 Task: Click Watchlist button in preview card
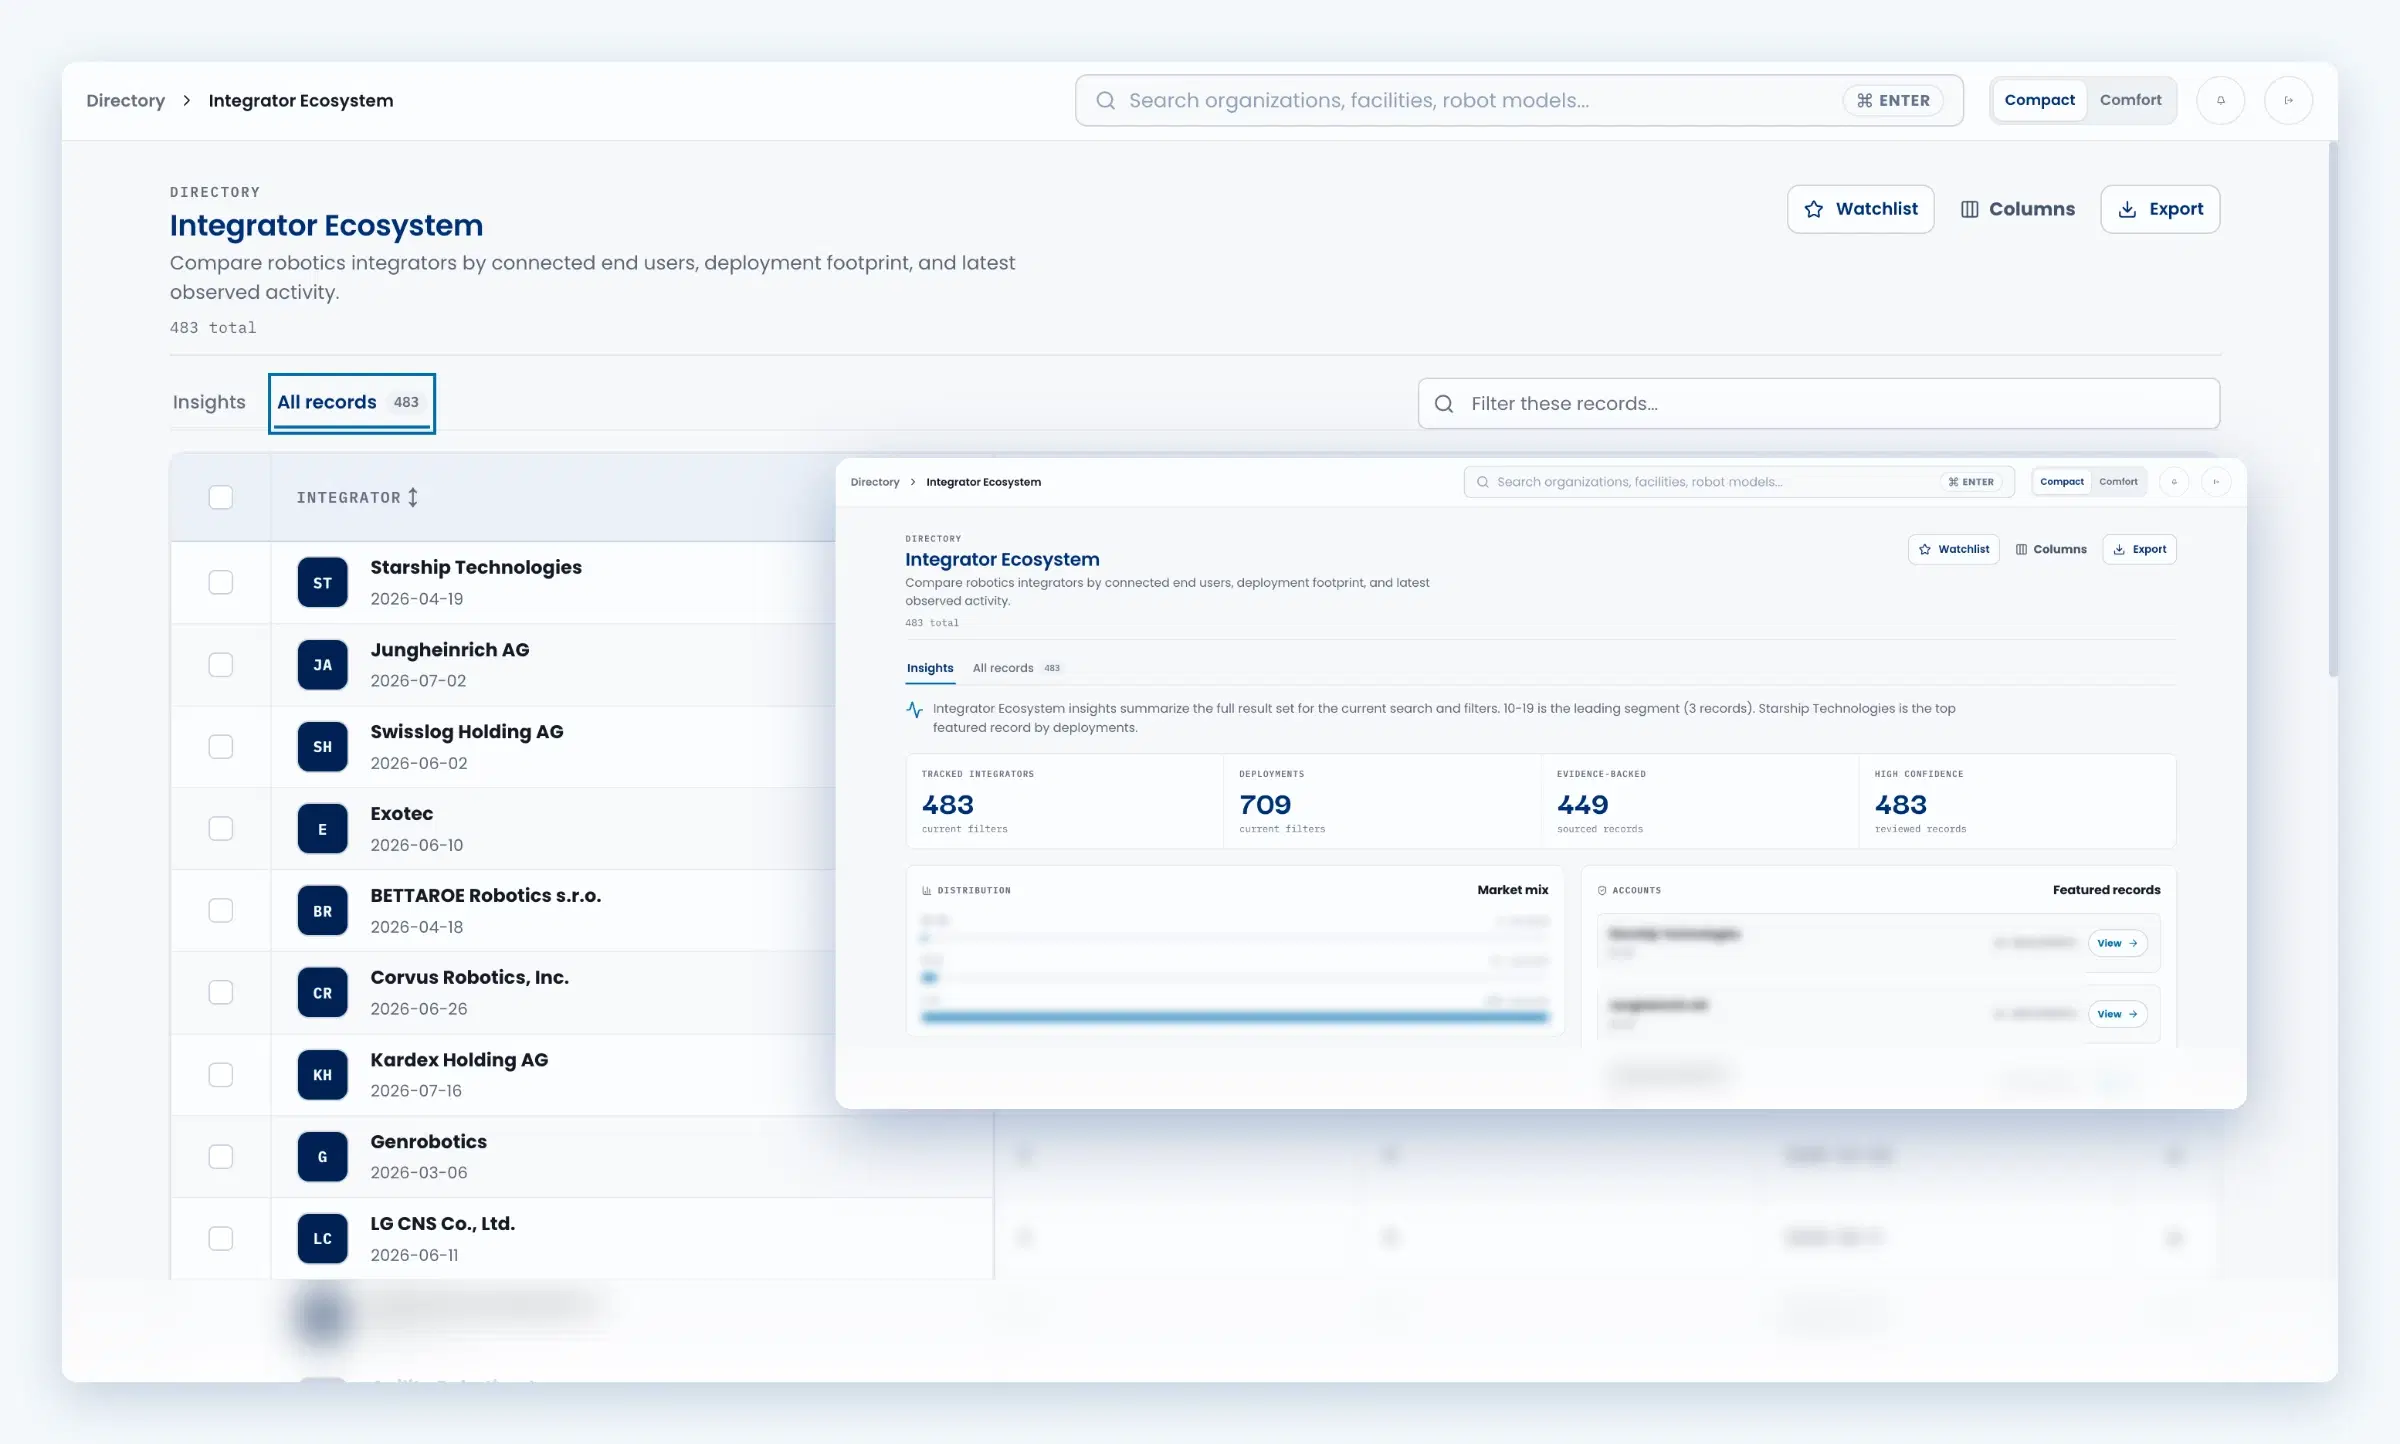click(1954, 549)
